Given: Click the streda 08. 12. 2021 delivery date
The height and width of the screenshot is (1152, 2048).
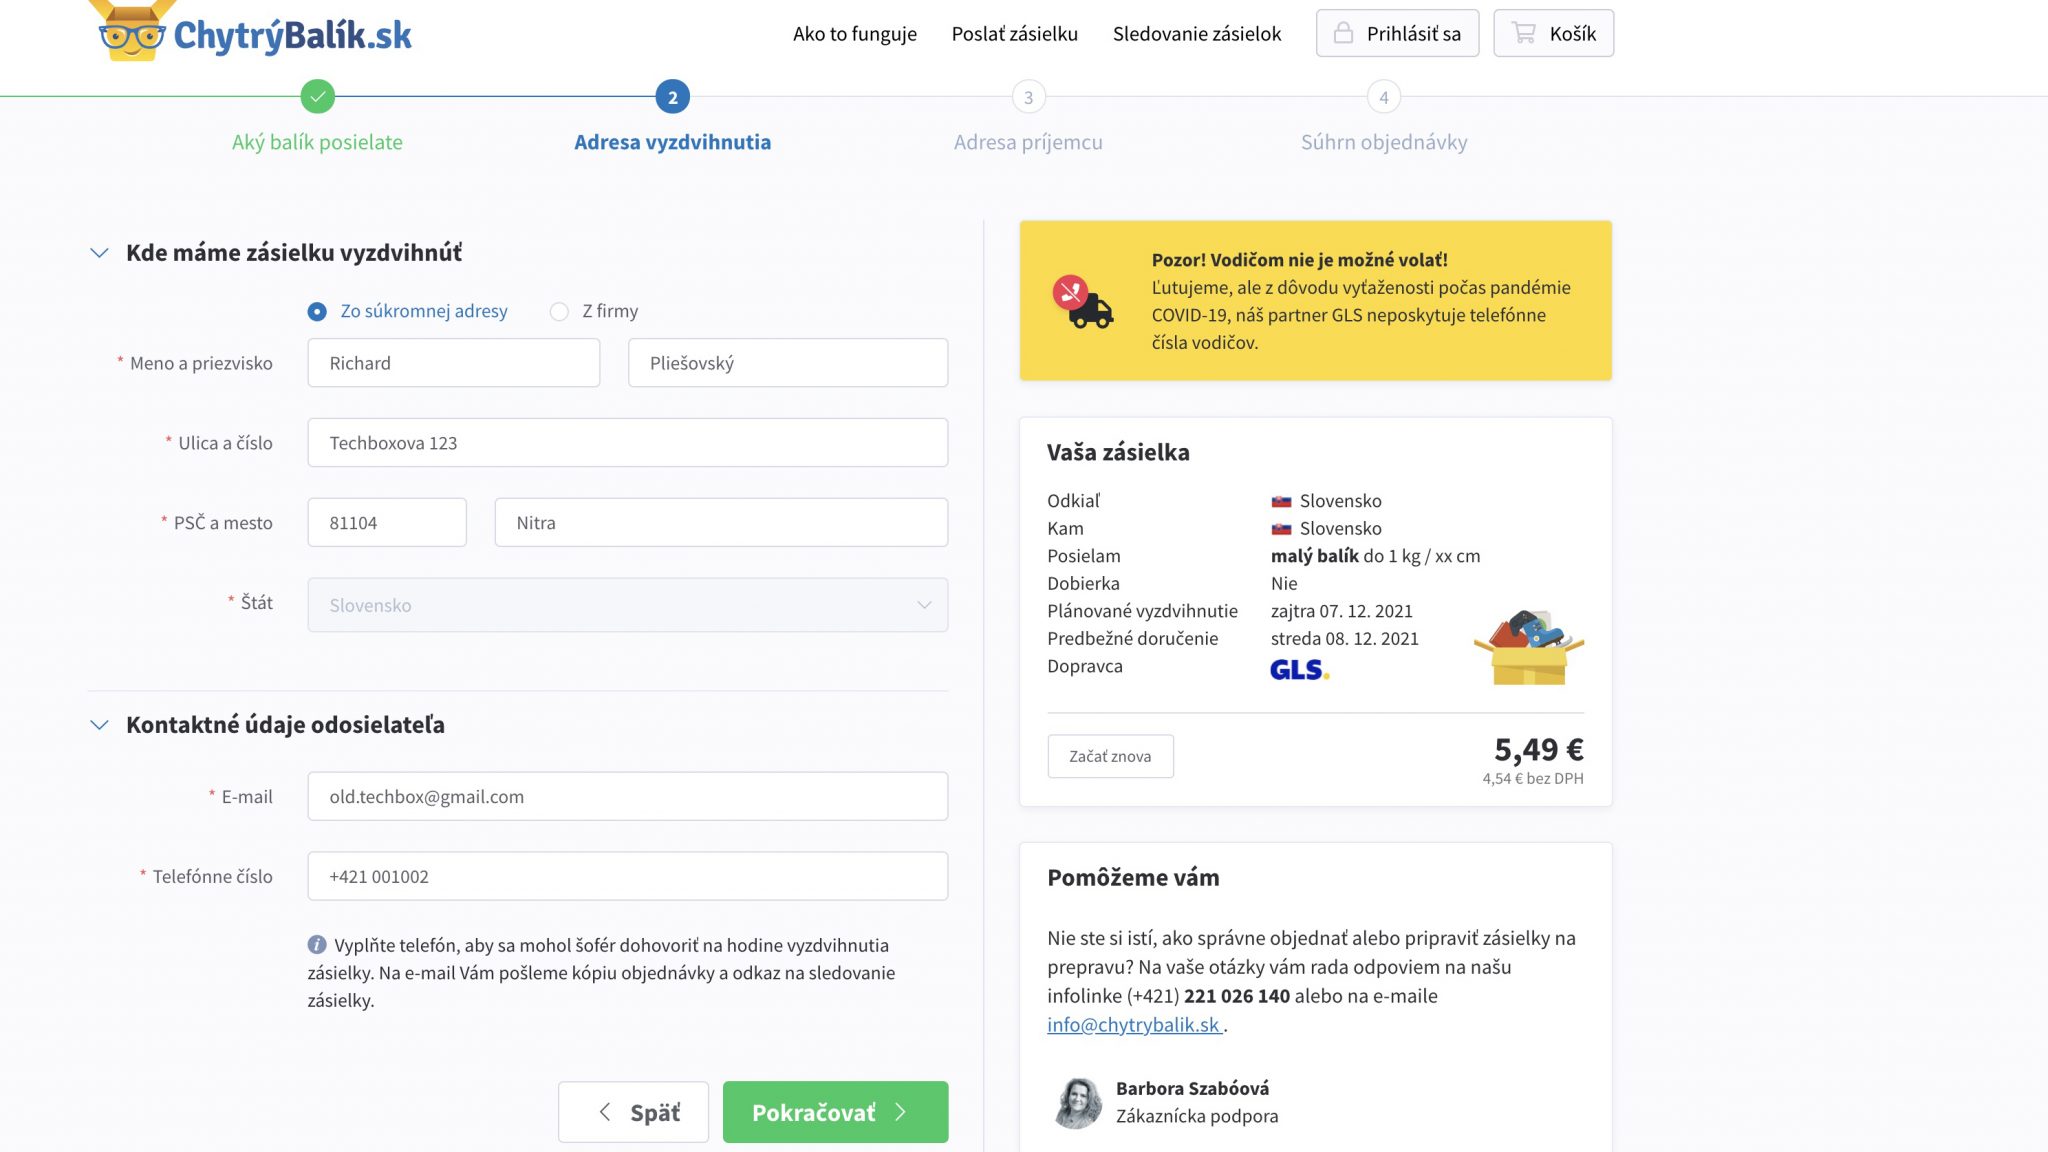Looking at the screenshot, I should click(x=1344, y=638).
